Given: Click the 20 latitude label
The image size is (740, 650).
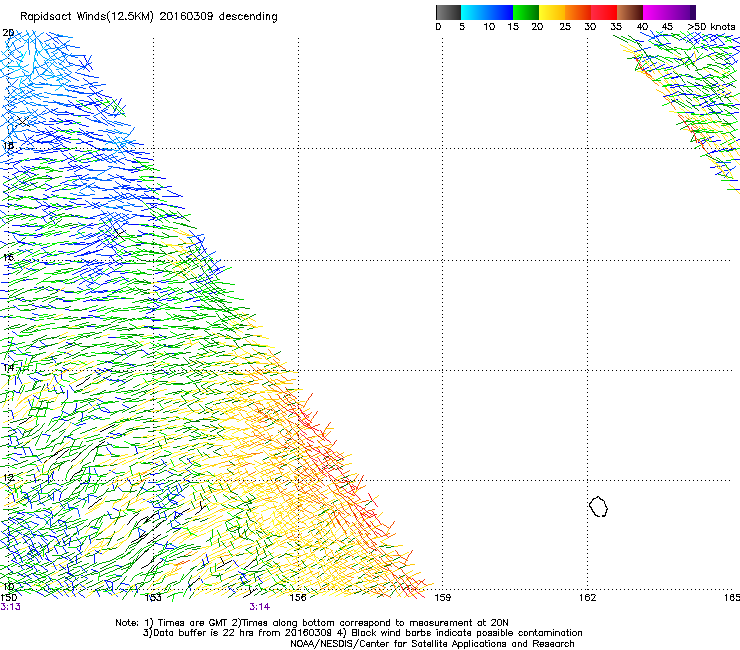Looking at the screenshot, I should point(8,33).
